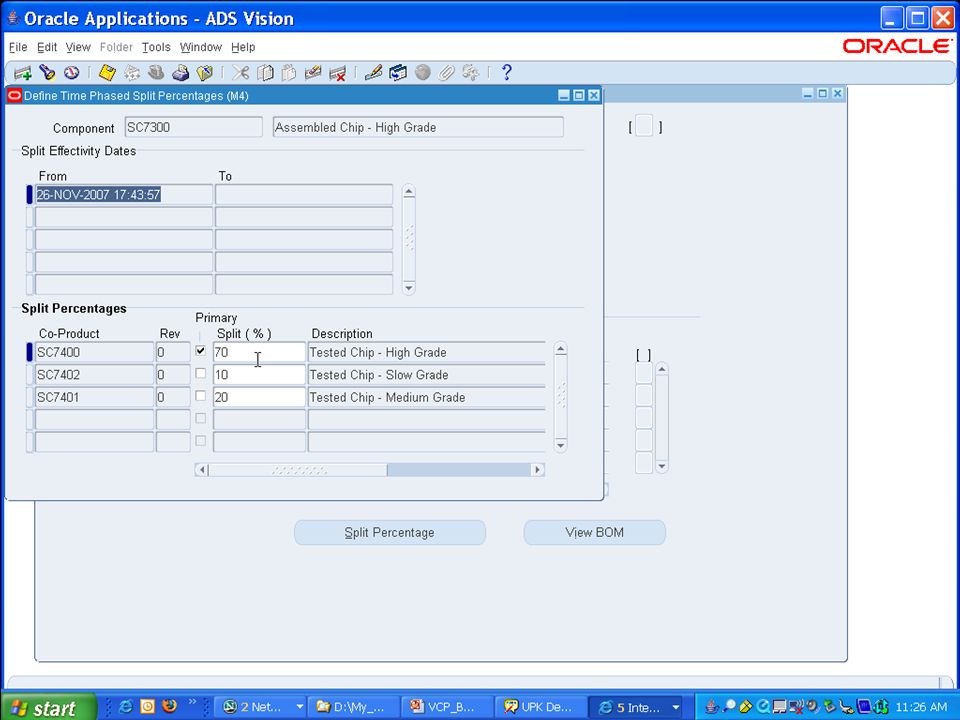The height and width of the screenshot is (720, 960).
Task: Click down arrow of Split Percentages scrollbar
Action: pyautogui.click(x=560, y=445)
